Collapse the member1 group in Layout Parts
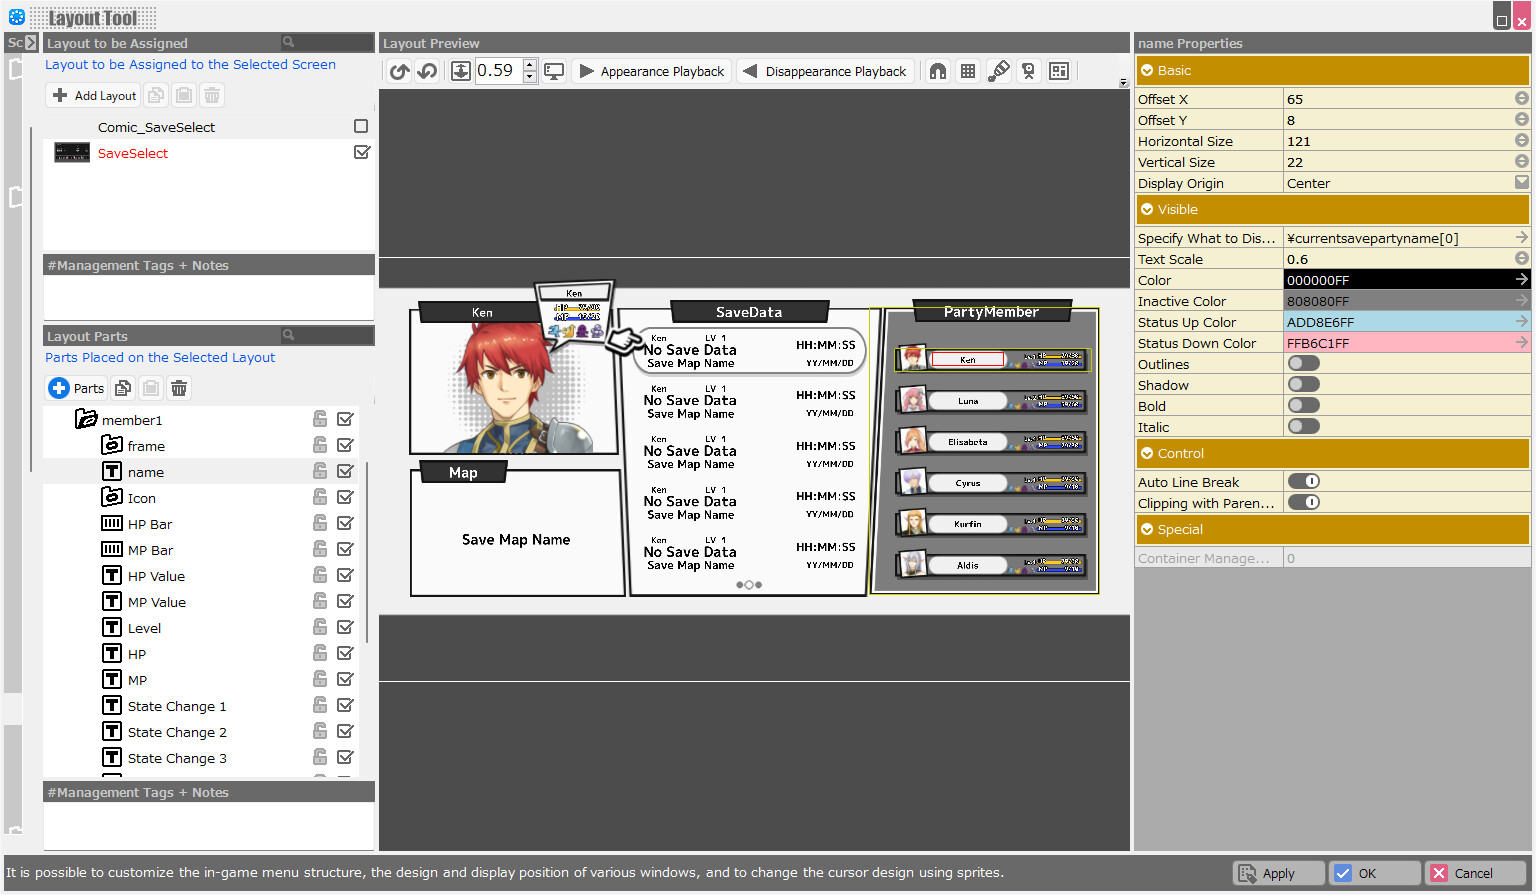This screenshot has width=1536, height=895. coord(86,419)
